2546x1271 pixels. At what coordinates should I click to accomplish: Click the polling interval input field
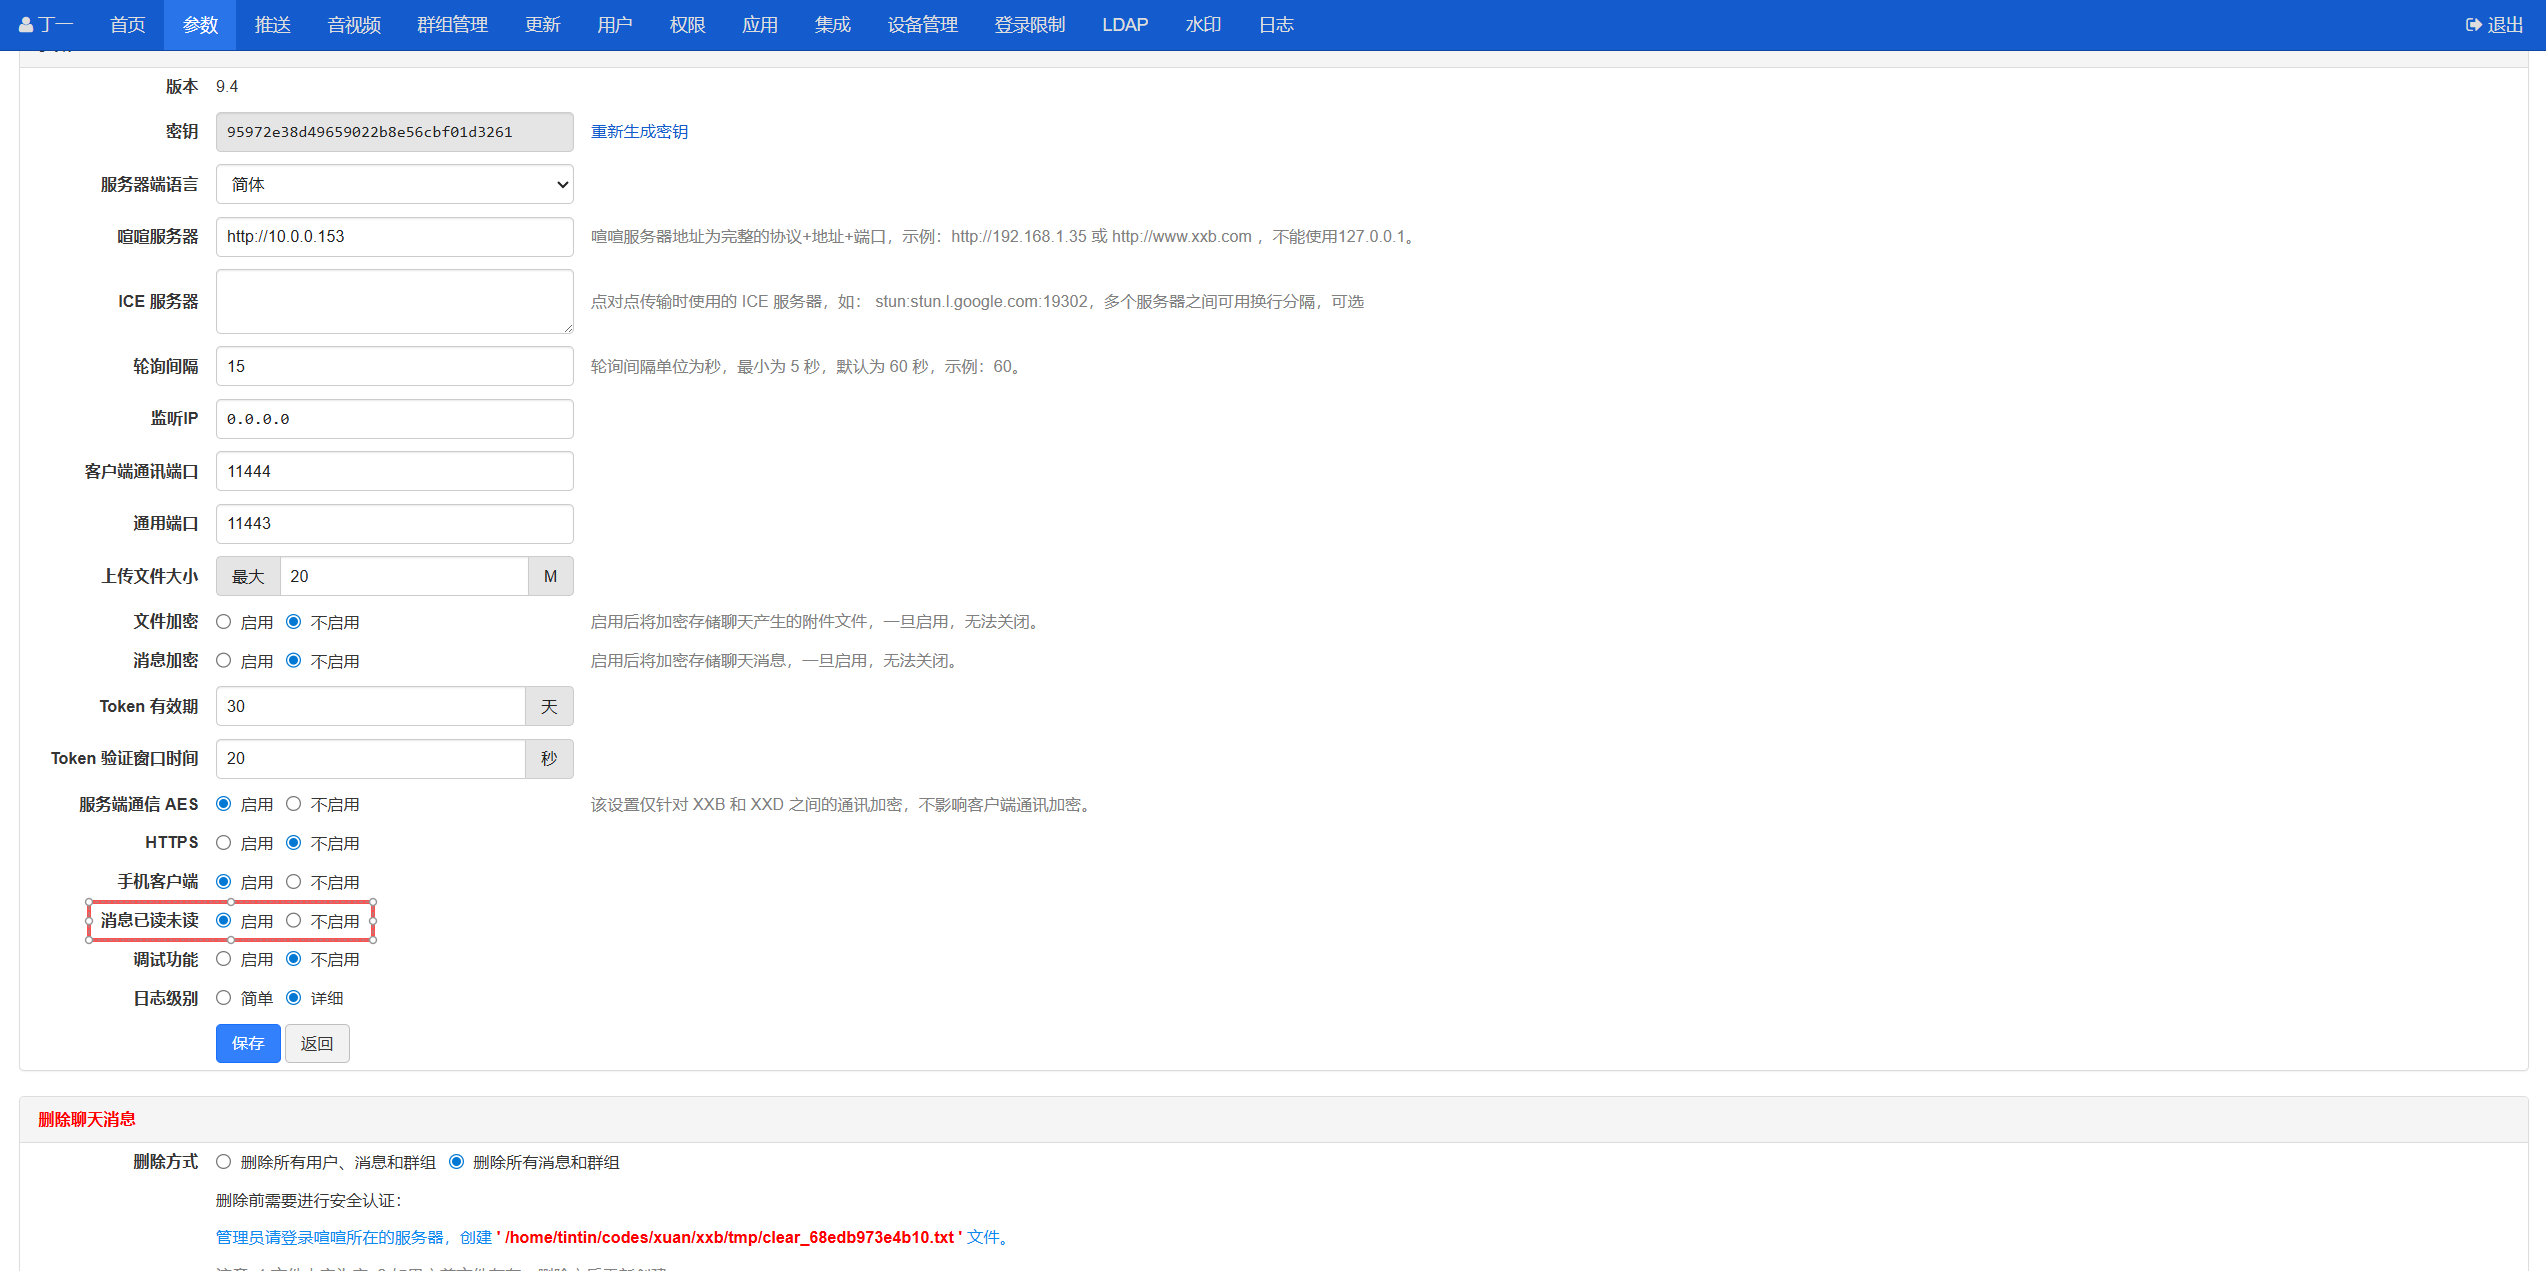click(x=394, y=366)
